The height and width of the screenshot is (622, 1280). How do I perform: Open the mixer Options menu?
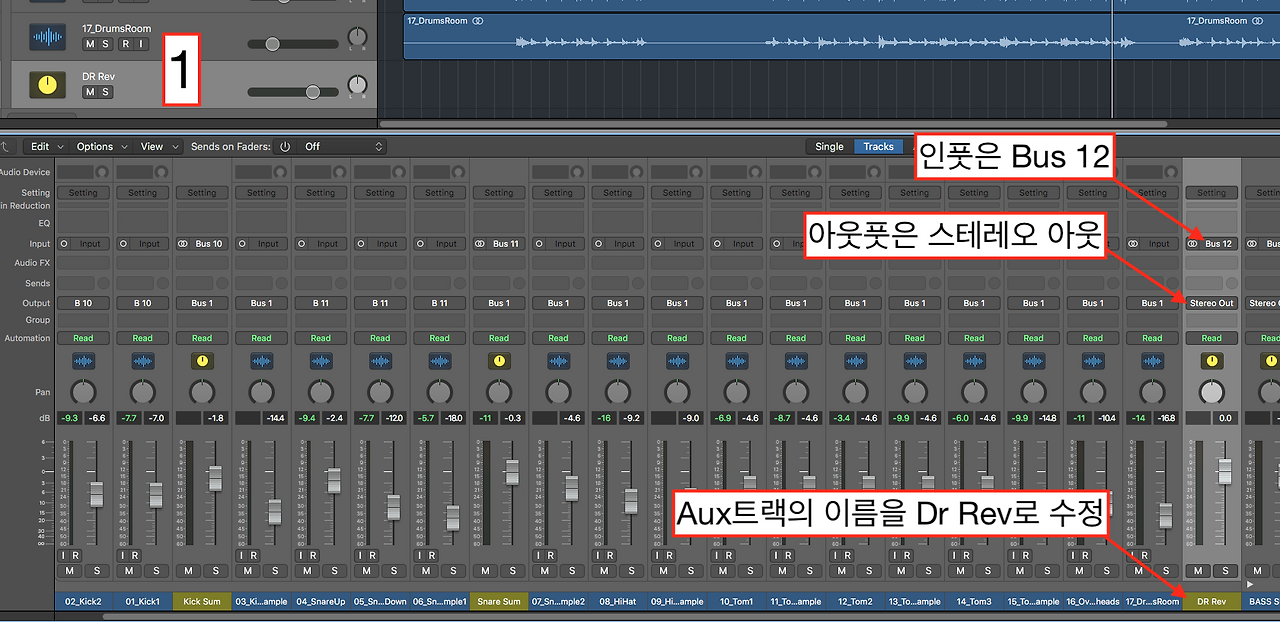click(x=100, y=146)
